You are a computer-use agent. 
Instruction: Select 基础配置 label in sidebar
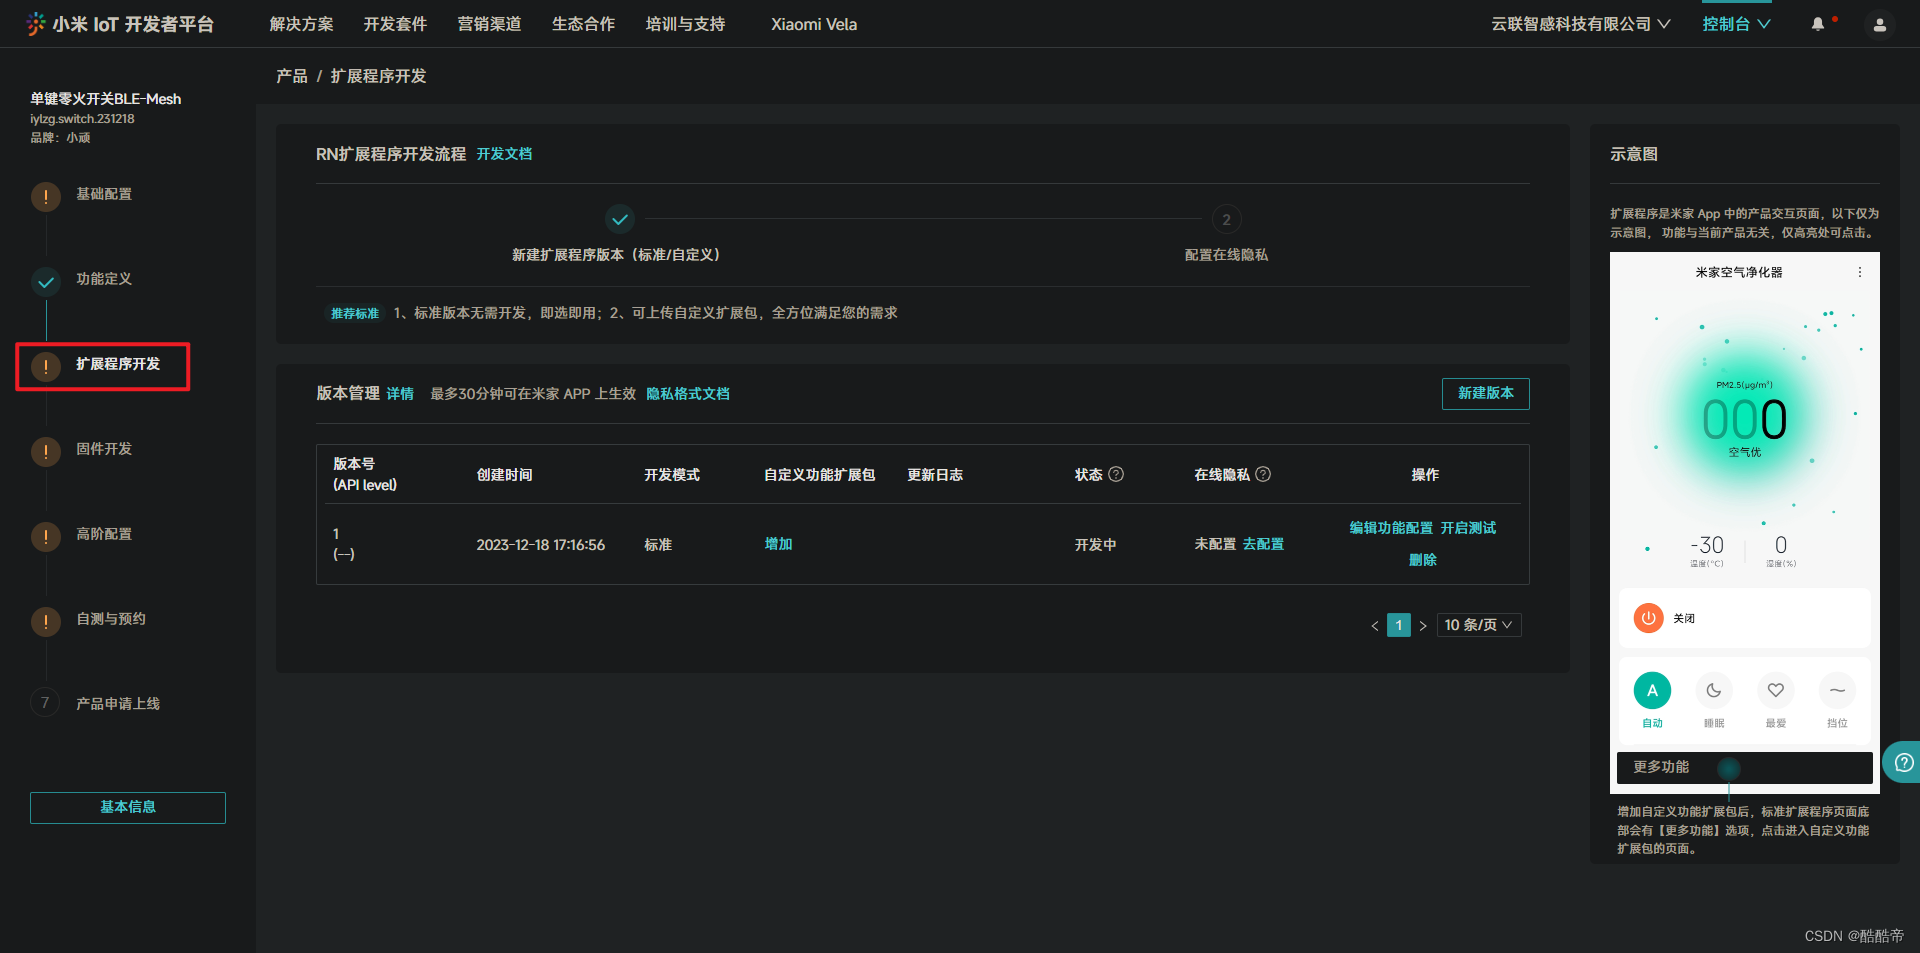point(104,194)
